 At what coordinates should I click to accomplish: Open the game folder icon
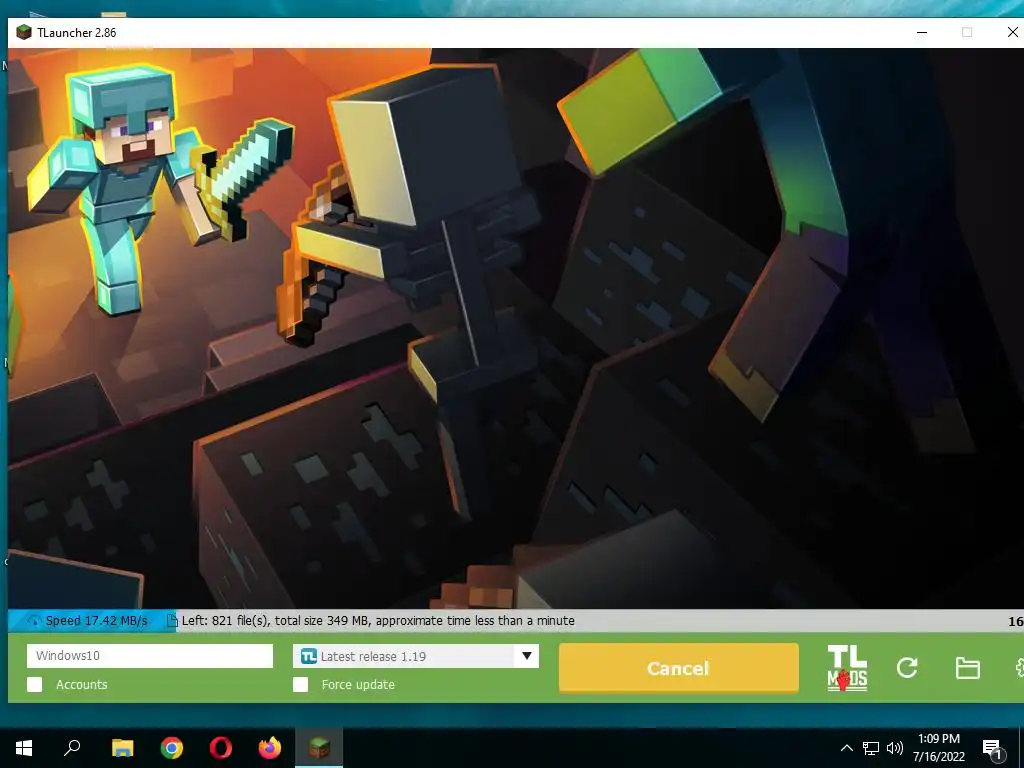[x=967, y=668]
